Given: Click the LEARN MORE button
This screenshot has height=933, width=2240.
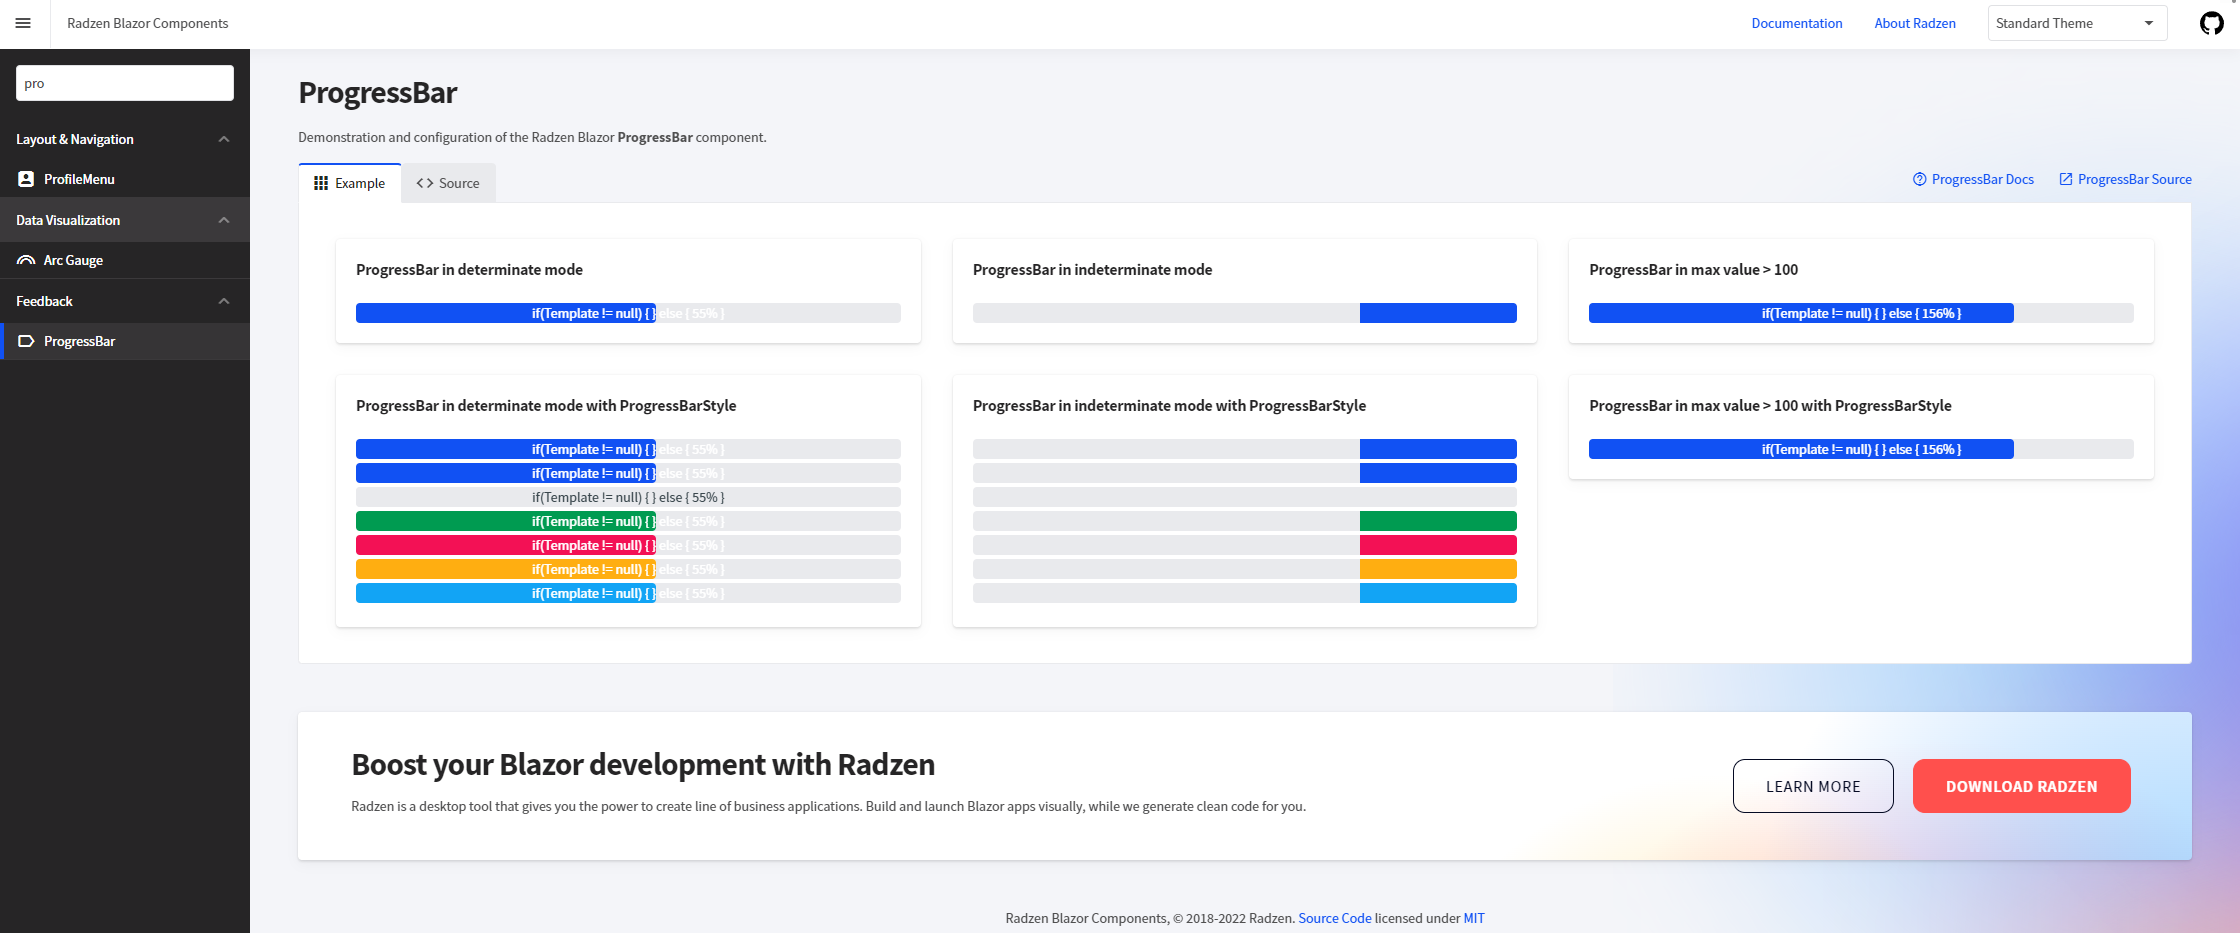Looking at the screenshot, I should pyautogui.click(x=1813, y=786).
